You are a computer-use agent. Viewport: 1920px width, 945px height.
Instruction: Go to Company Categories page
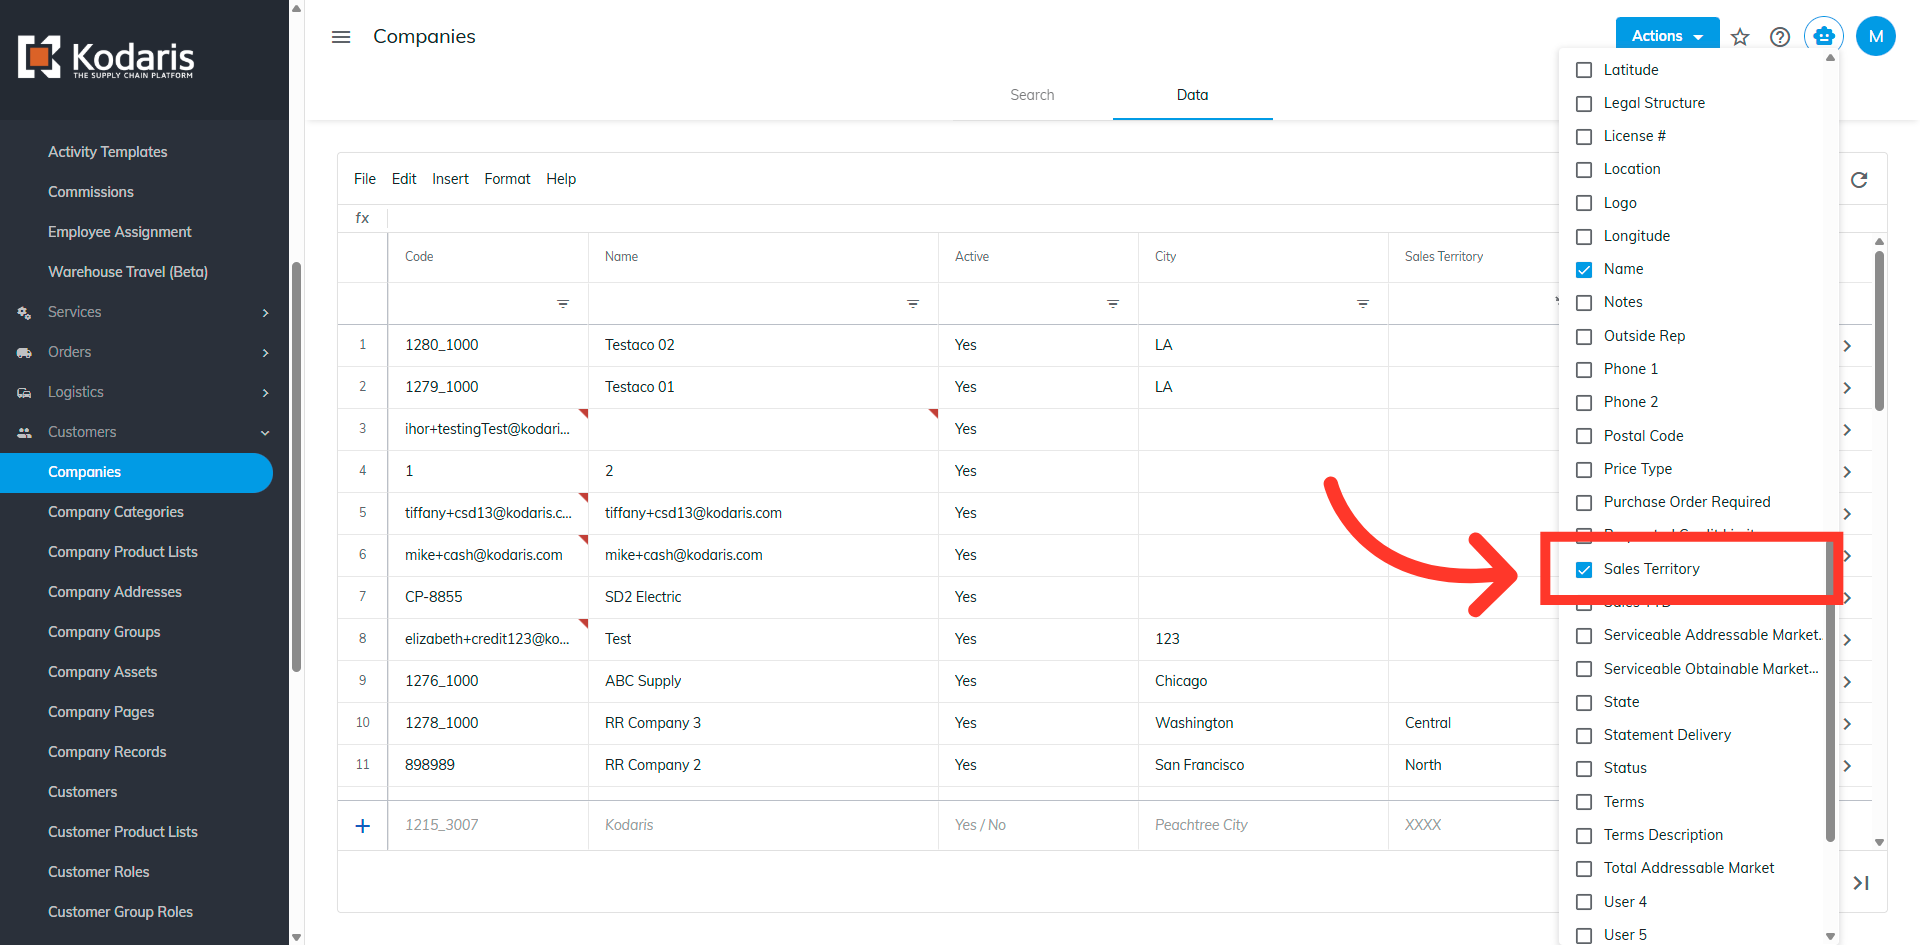(x=116, y=512)
